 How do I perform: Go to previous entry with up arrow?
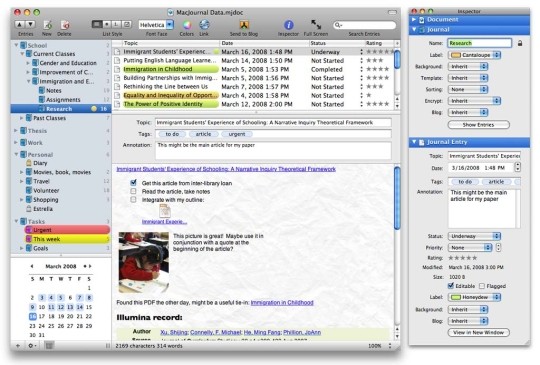[x=20, y=24]
